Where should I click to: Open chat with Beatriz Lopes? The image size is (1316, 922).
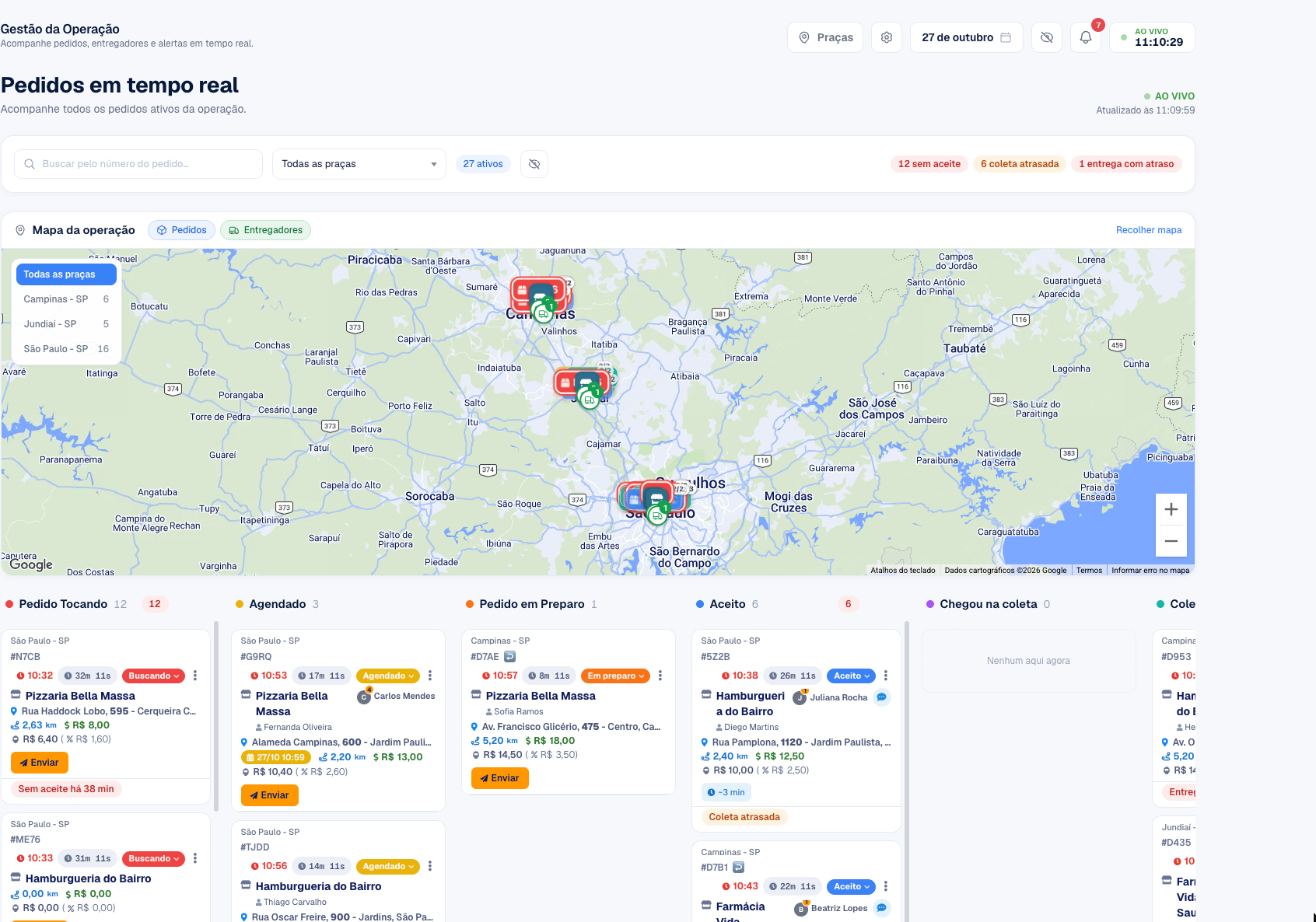(882, 908)
